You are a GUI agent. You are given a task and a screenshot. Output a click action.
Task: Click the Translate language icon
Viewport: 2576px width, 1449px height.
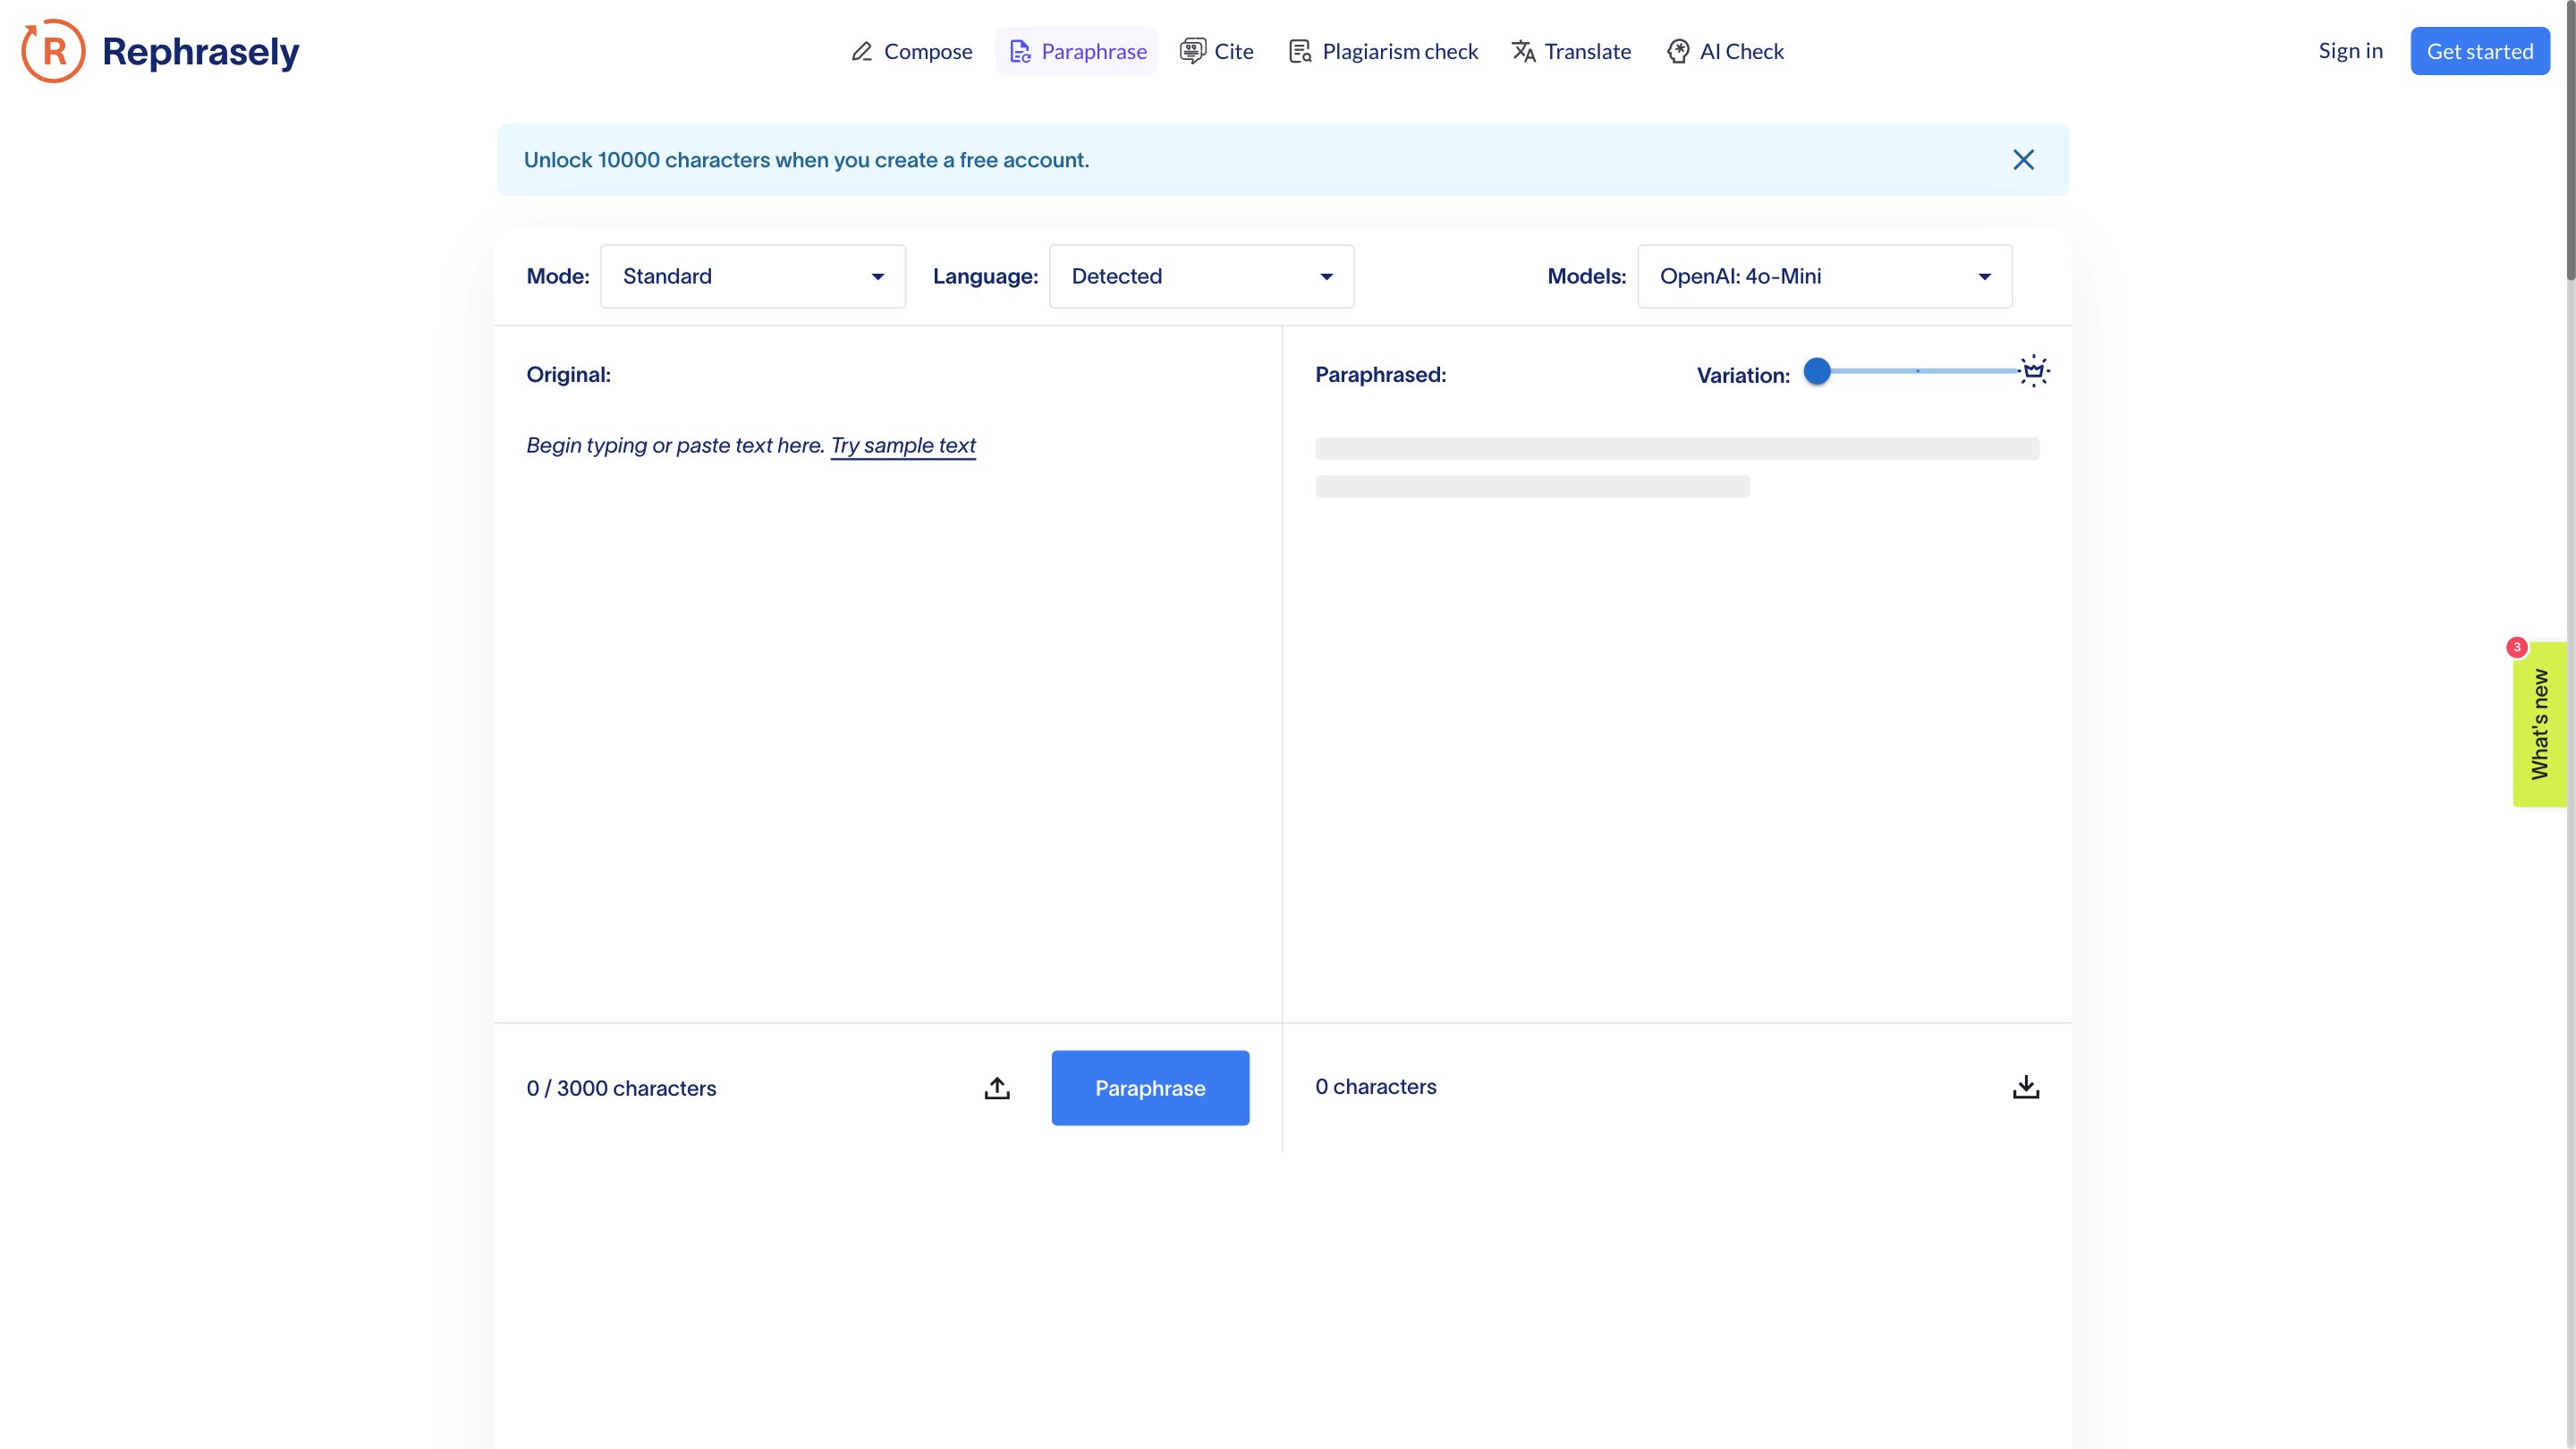[1523, 51]
